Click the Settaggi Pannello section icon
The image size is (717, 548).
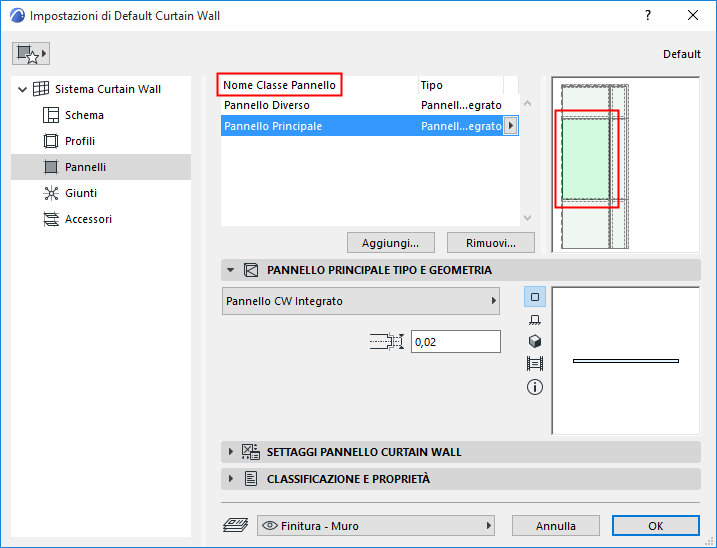[x=251, y=452]
